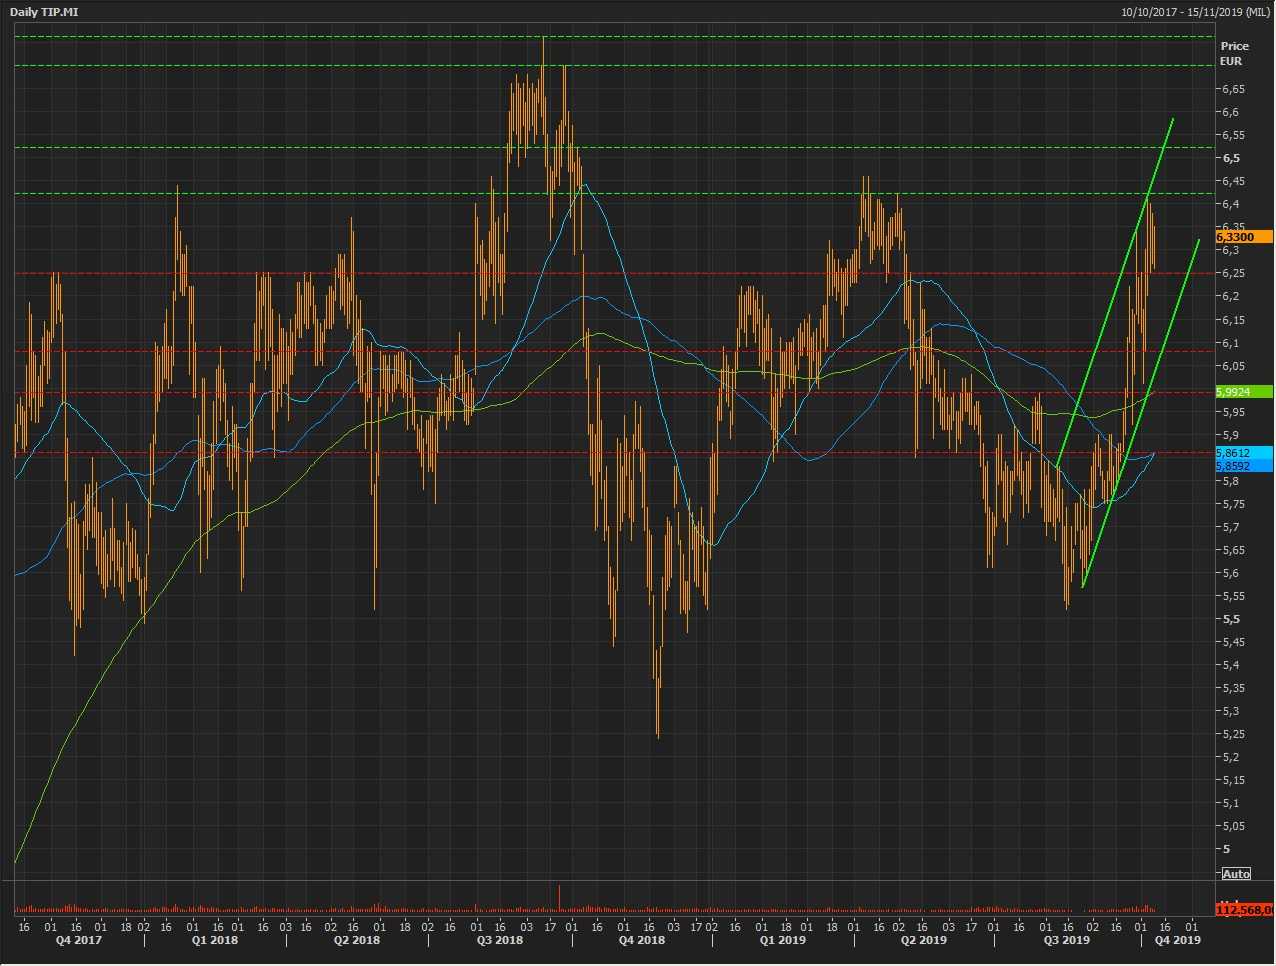Select Q2 2019 on the time axis
1276x966 pixels.
(x=923, y=940)
